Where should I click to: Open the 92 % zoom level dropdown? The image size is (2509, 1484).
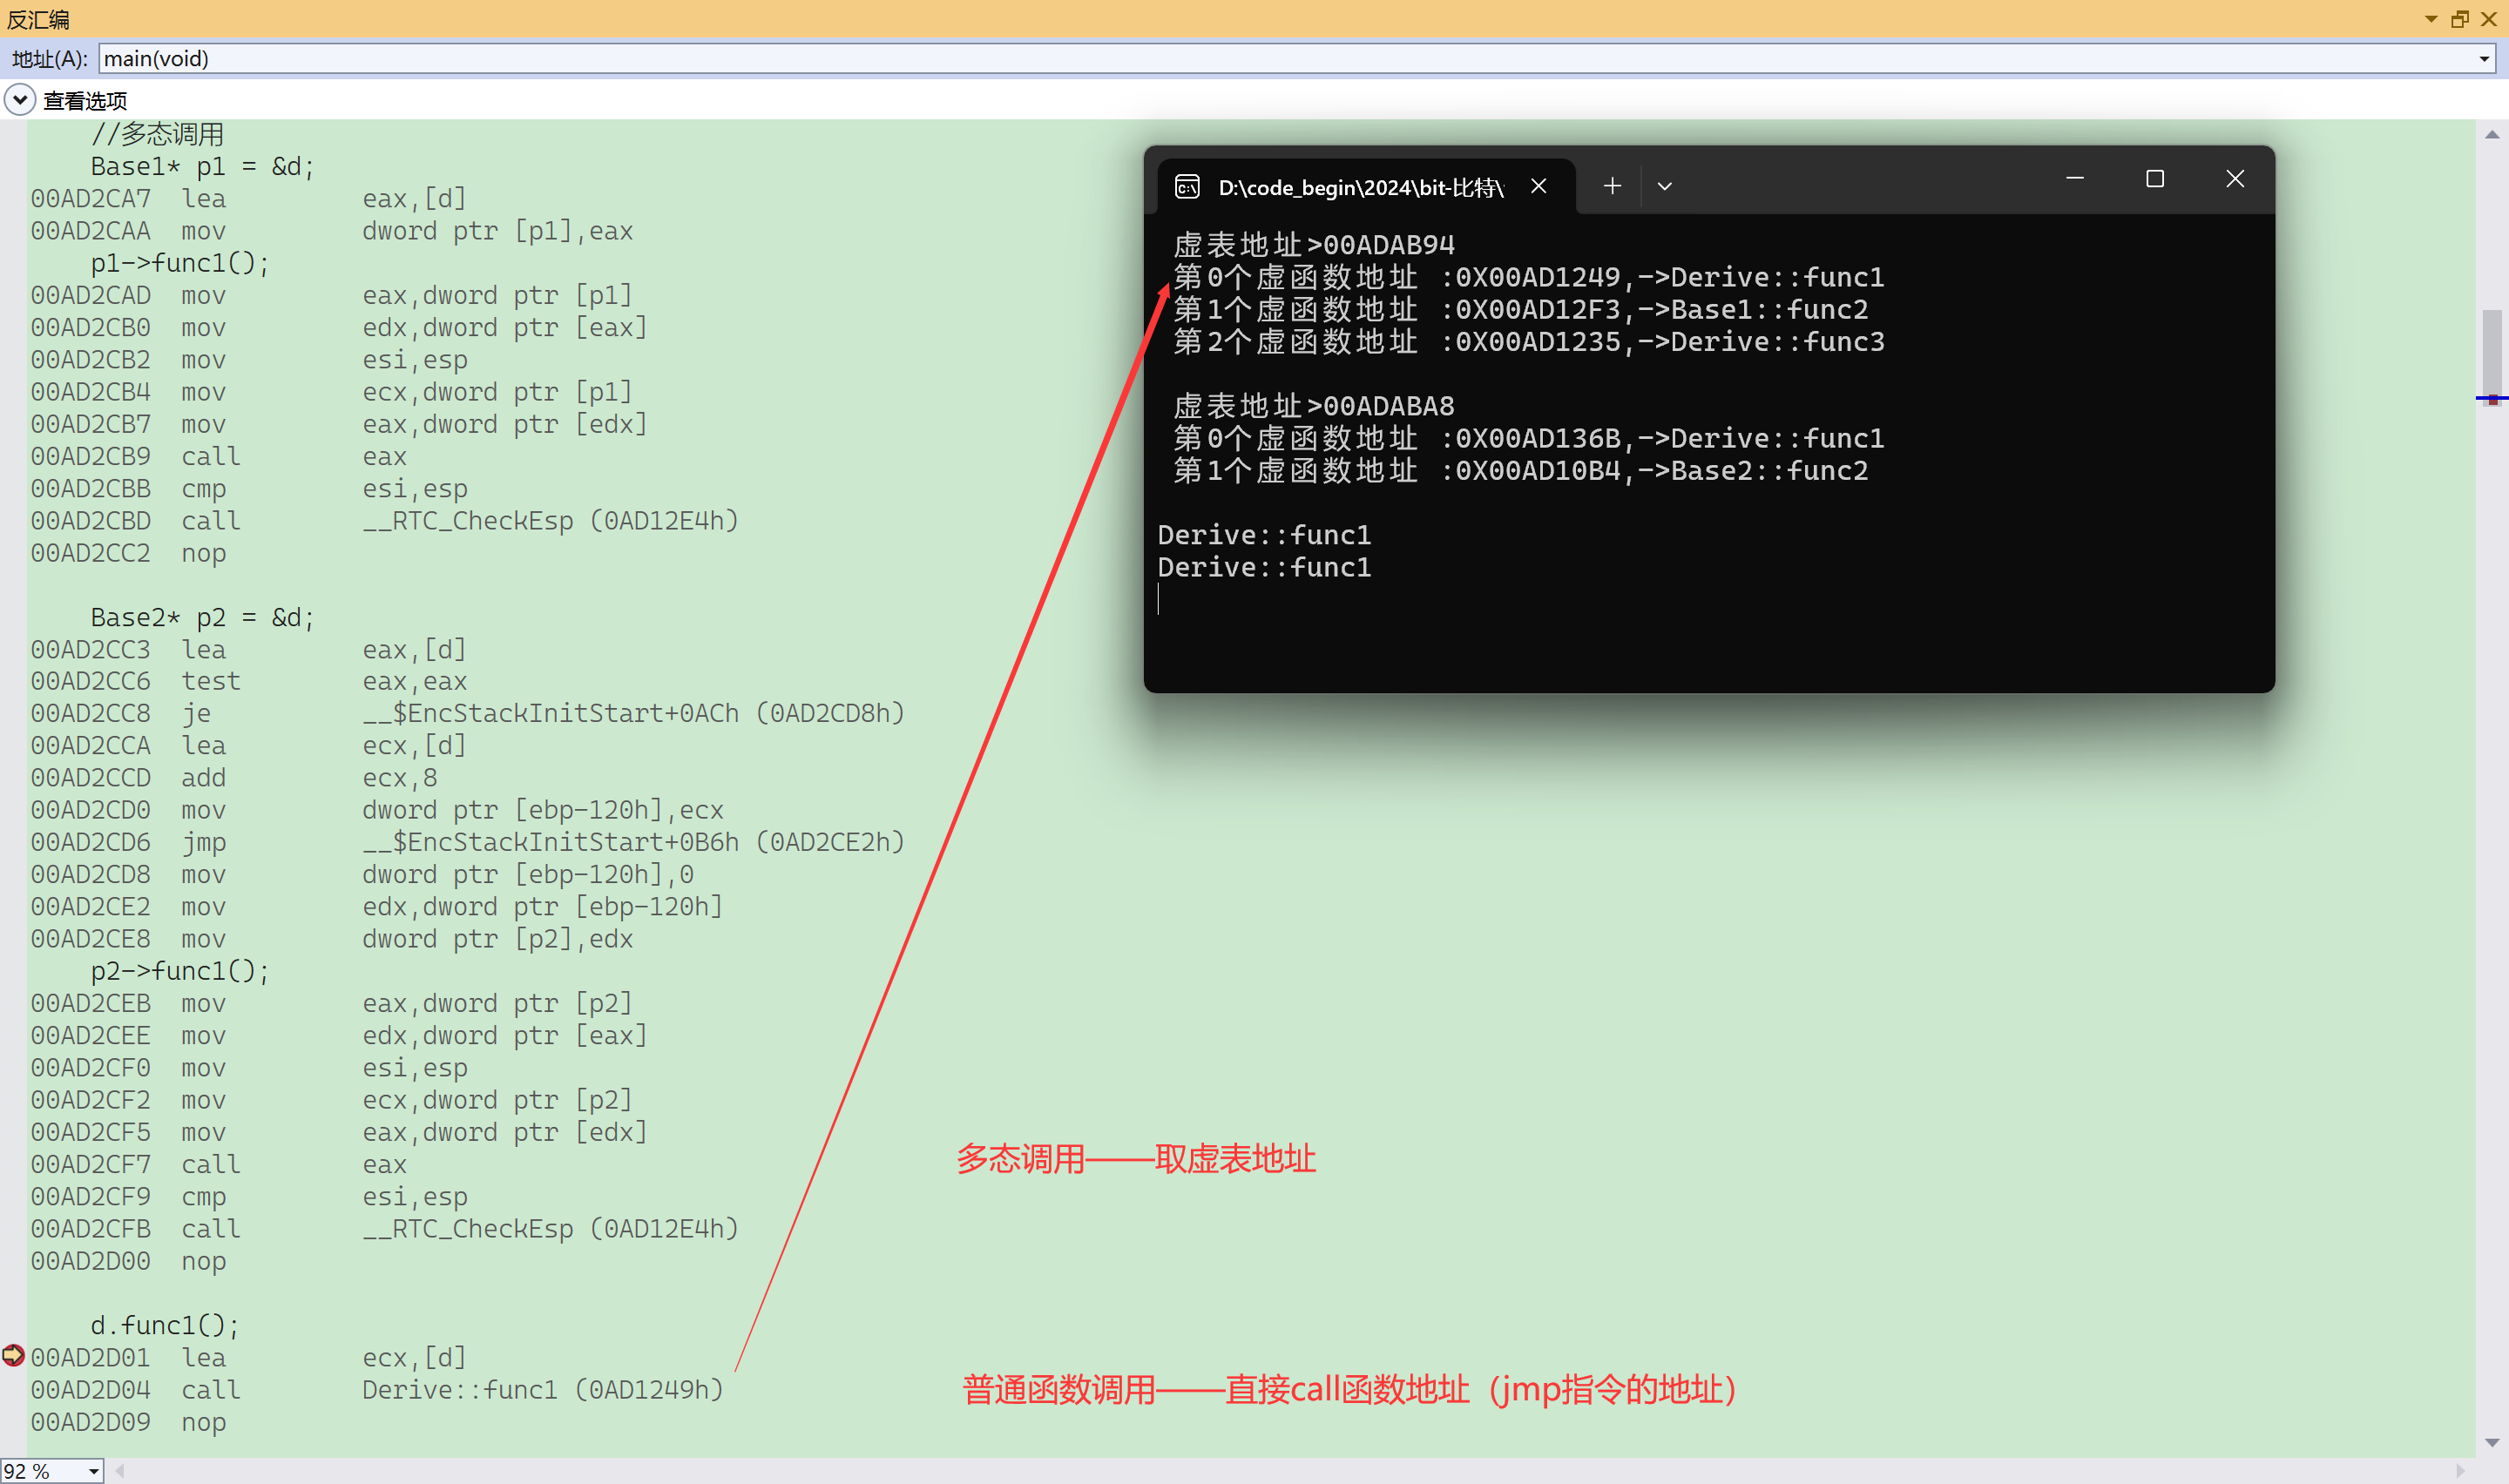(x=93, y=1471)
